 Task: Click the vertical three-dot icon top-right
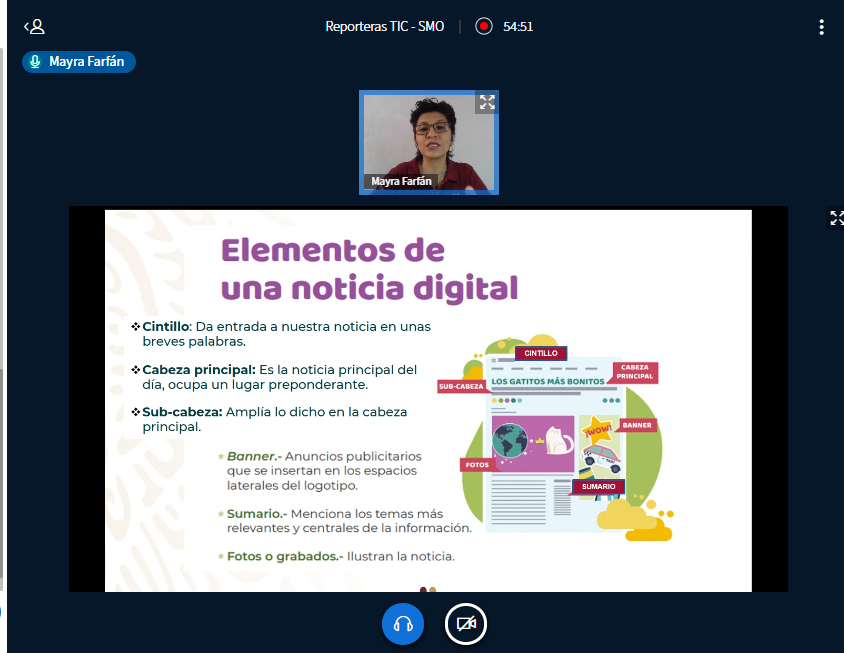[x=823, y=27]
